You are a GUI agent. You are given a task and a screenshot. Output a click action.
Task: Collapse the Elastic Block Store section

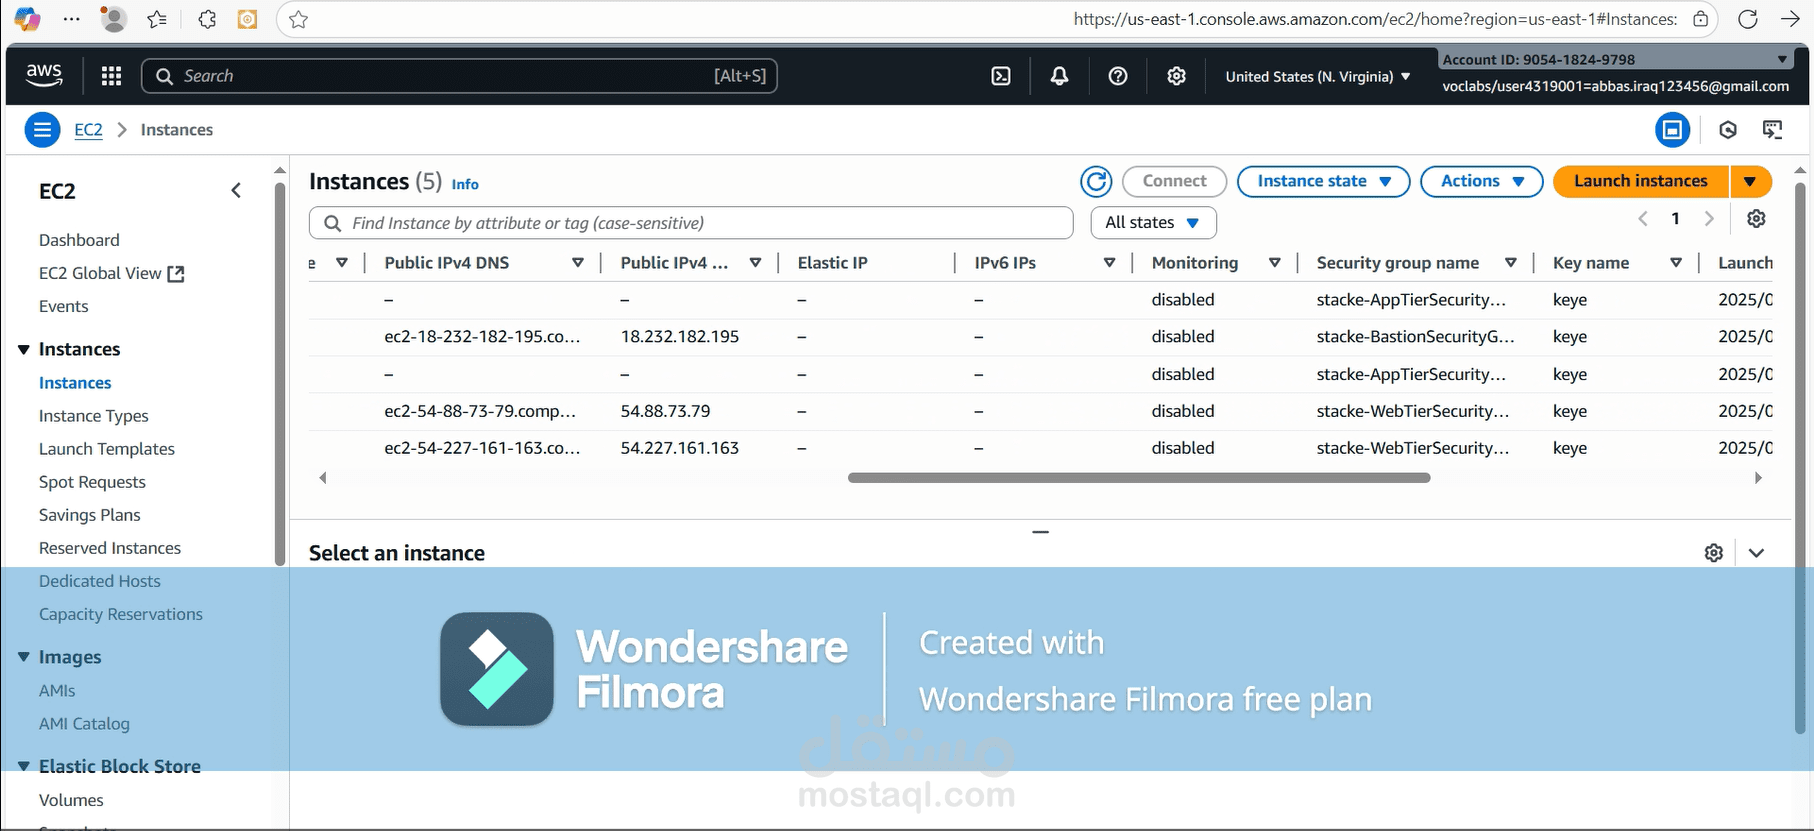click(x=24, y=766)
